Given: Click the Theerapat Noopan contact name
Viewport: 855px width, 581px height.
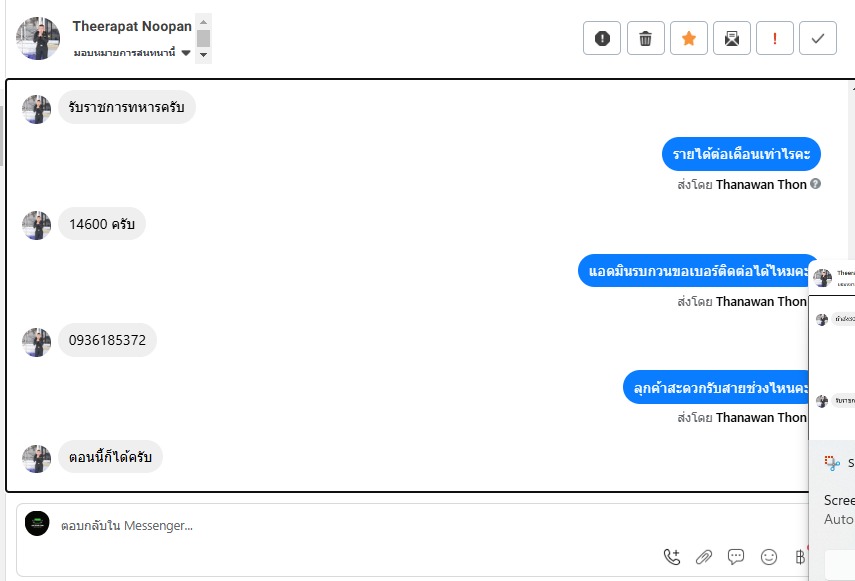Looking at the screenshot, I should 132,26.
